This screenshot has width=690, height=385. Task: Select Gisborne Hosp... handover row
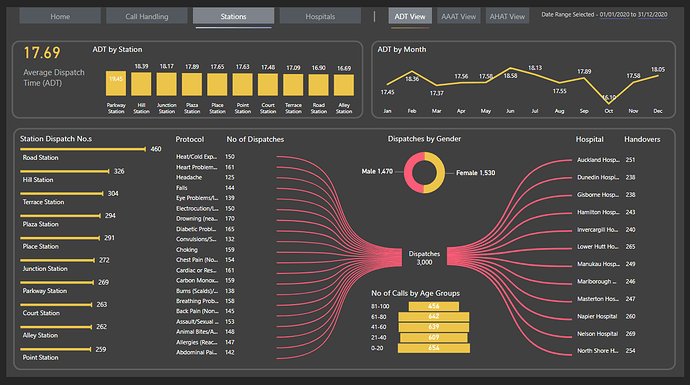point(606,194)
